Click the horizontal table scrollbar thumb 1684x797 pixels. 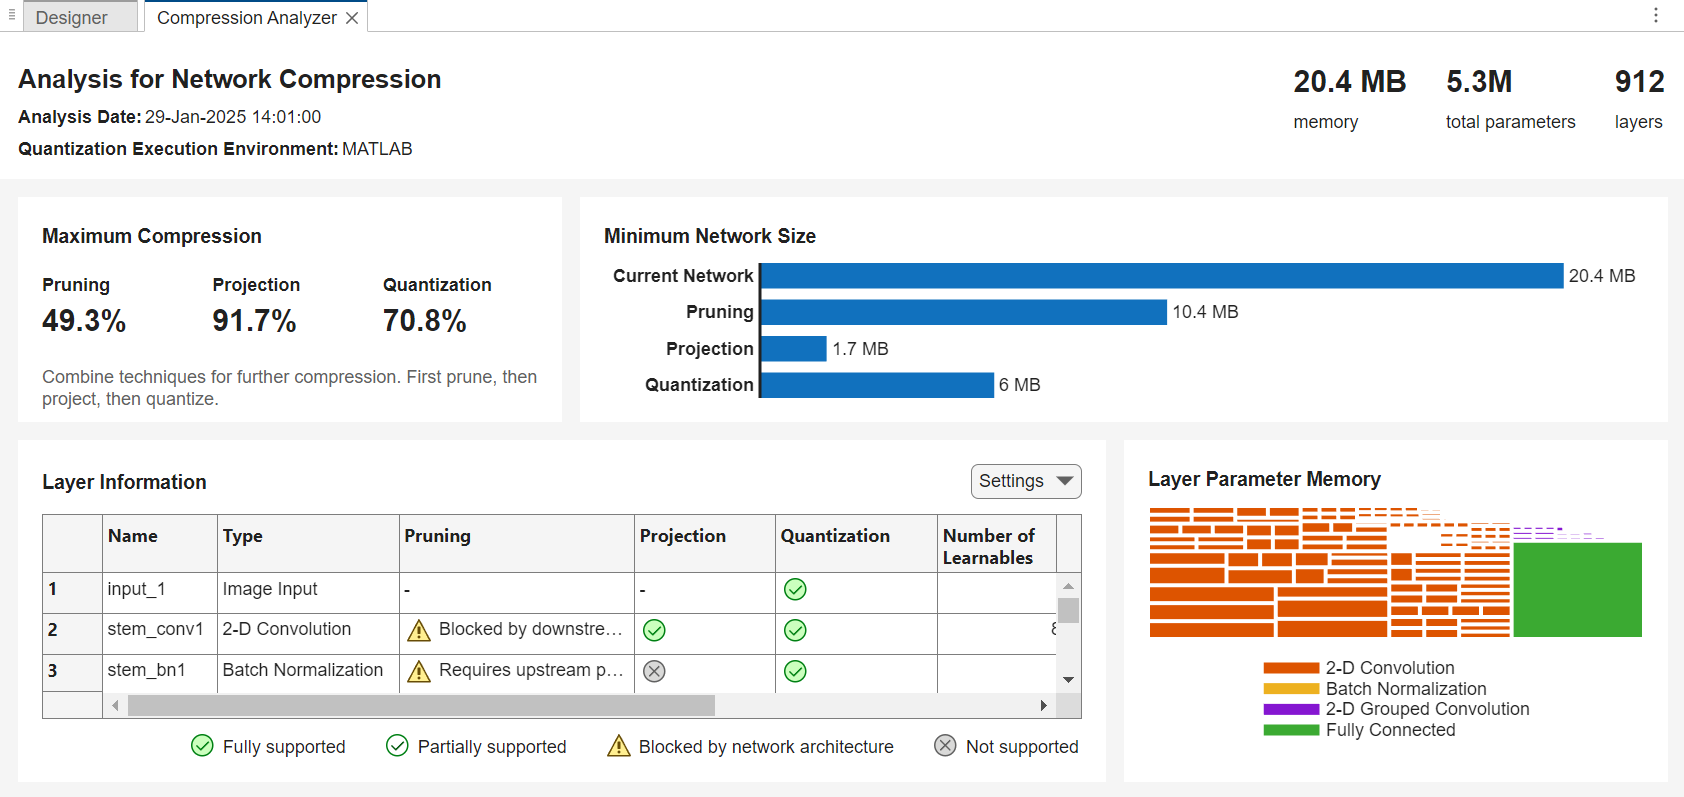tap(421, 706)
